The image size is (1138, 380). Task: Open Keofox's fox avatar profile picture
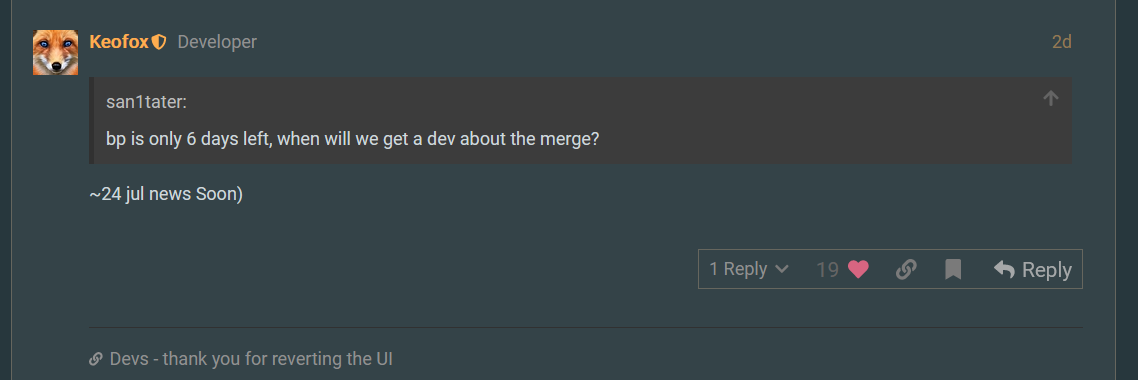tap(55, 52)
